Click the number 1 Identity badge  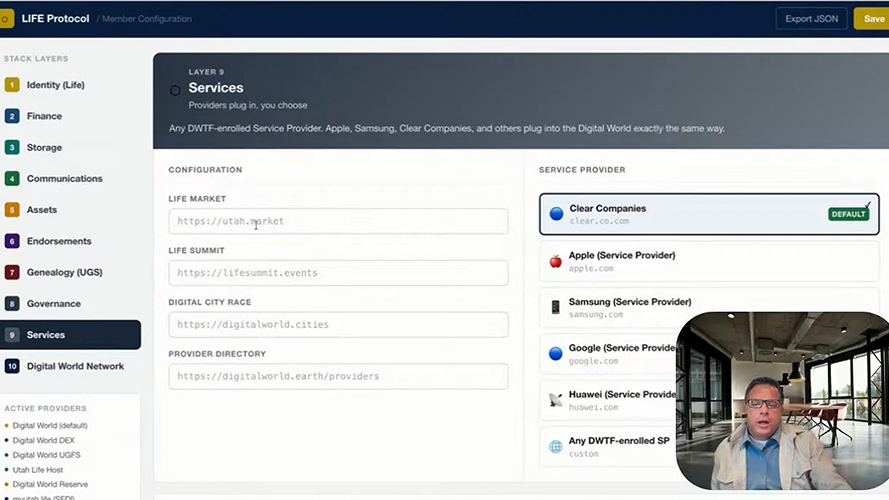pos(12,85)
